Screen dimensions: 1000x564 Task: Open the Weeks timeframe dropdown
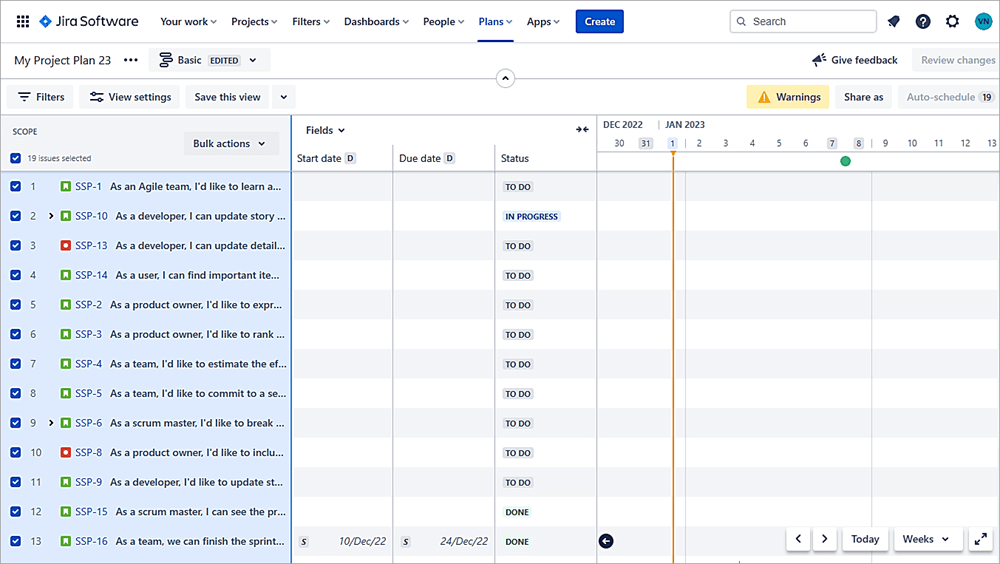click(926, 539)
